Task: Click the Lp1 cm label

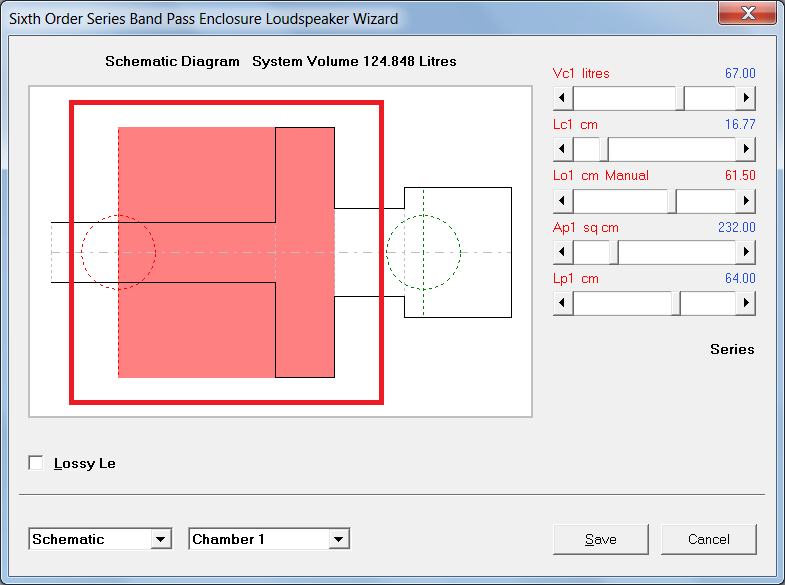Action: click(576, 279)
